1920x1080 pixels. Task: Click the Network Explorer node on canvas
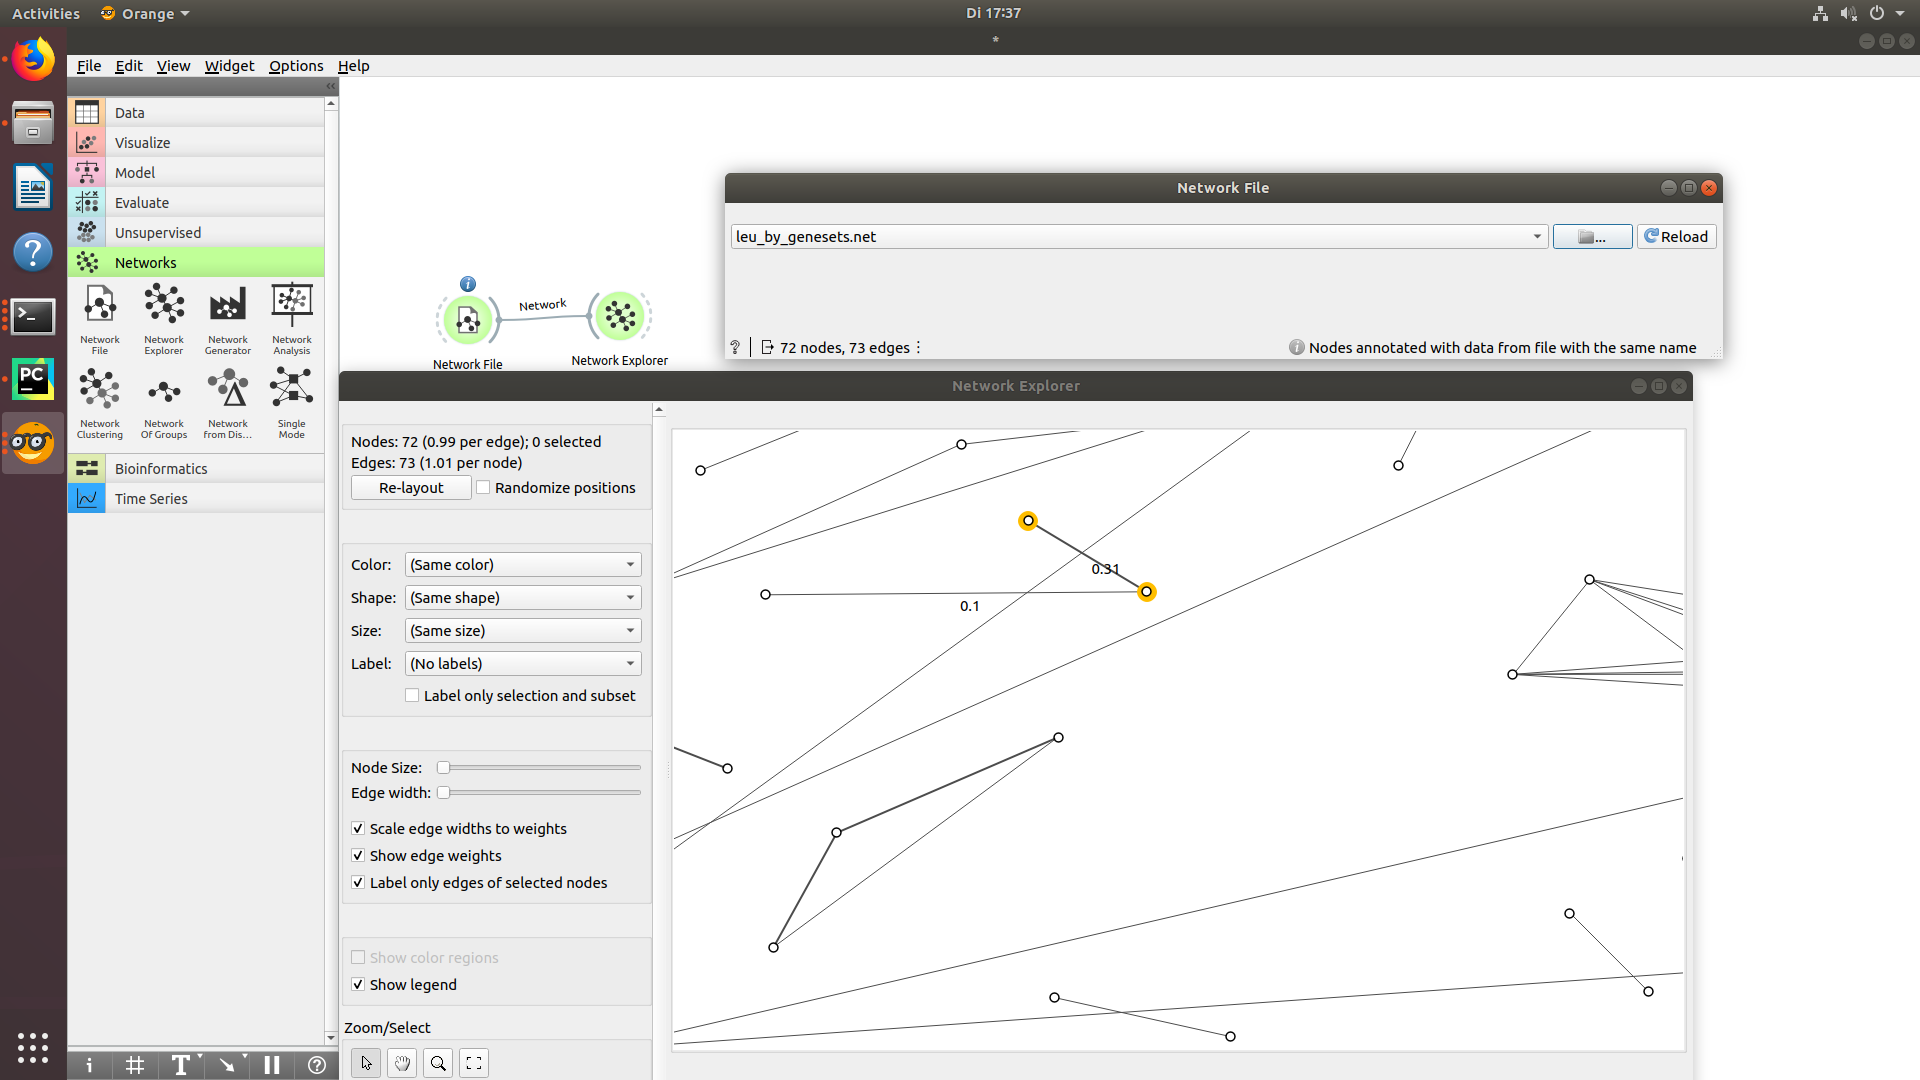point(620,317)
